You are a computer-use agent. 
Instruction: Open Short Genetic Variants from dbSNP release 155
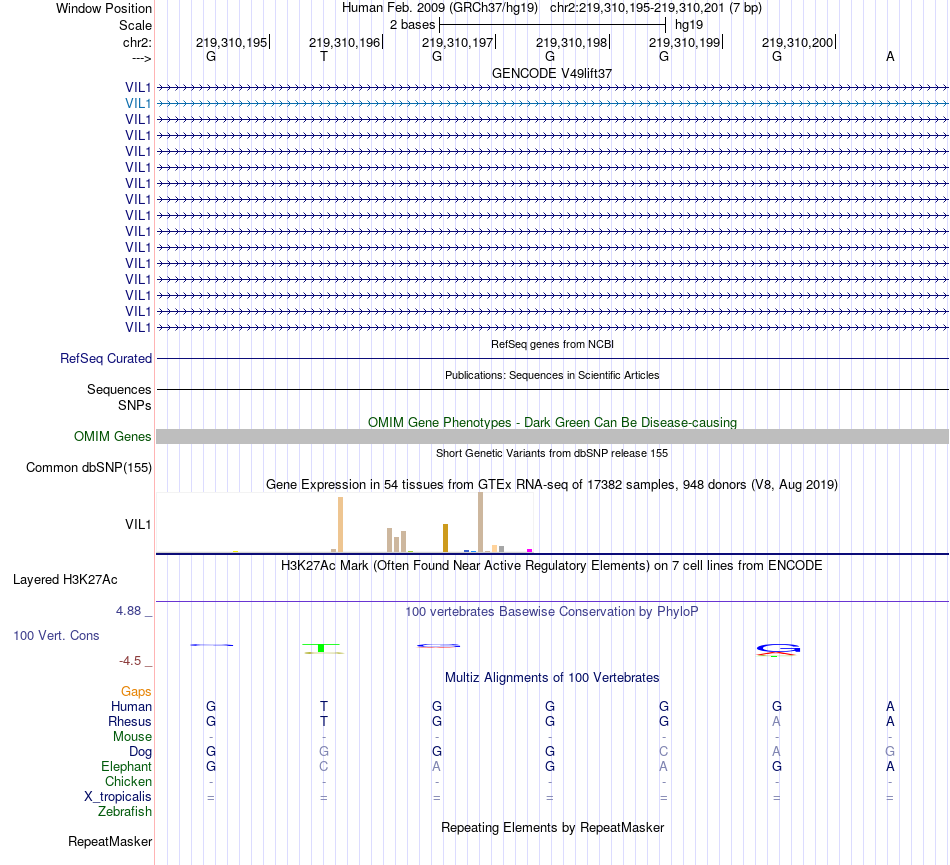click(x=552, y=453)
